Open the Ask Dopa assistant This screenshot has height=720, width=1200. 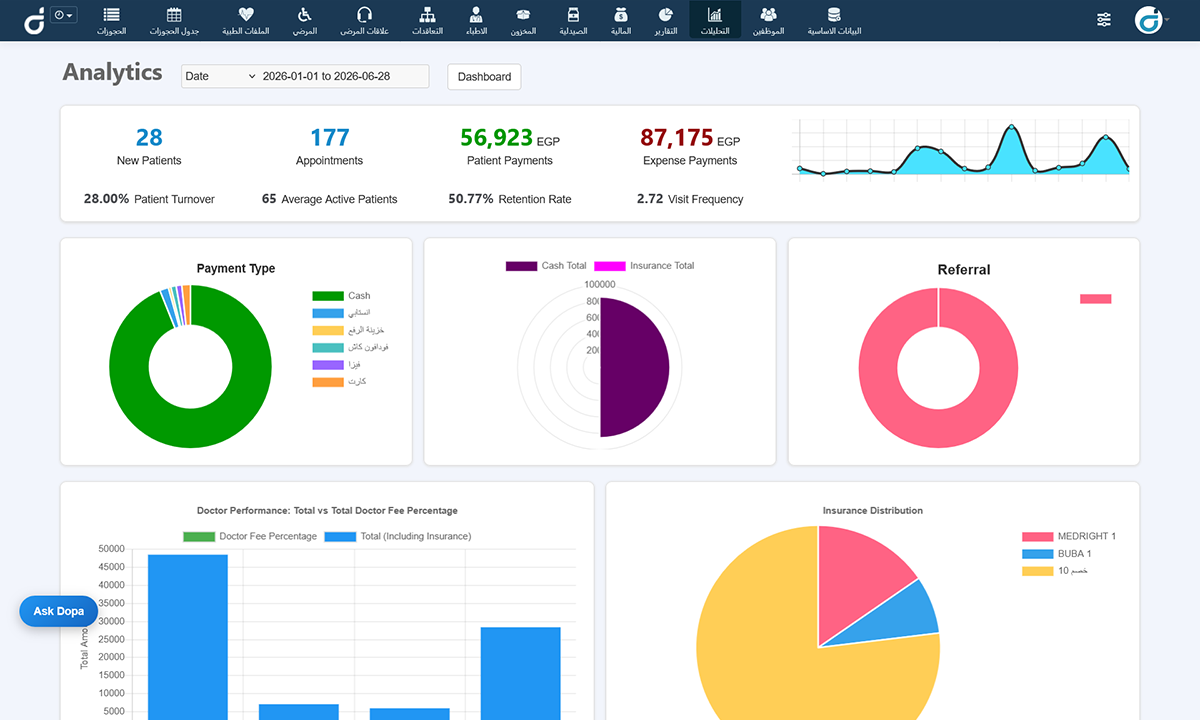[x=59, y=611]
